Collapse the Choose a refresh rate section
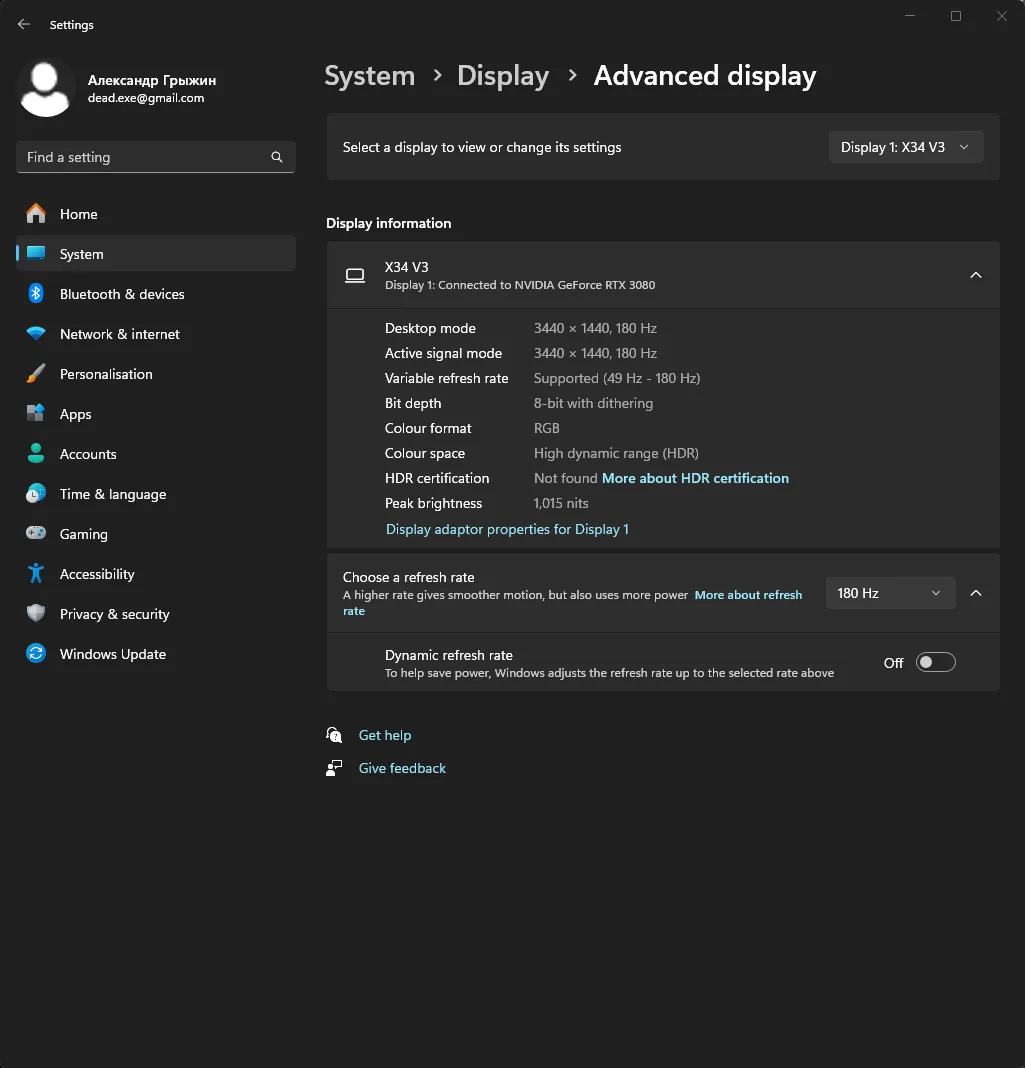Viewport: 1025px width, 1068px height. (x=976, y=593)
